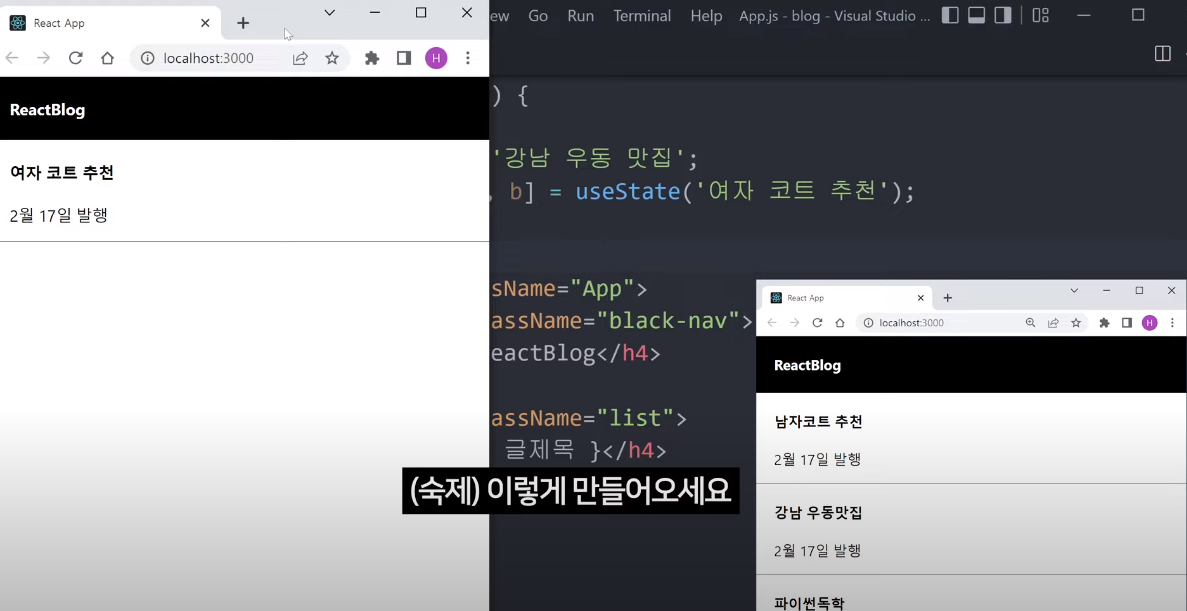
Task: Click post title 파이썬독학 in small window
Action: (x=809, y=603)
